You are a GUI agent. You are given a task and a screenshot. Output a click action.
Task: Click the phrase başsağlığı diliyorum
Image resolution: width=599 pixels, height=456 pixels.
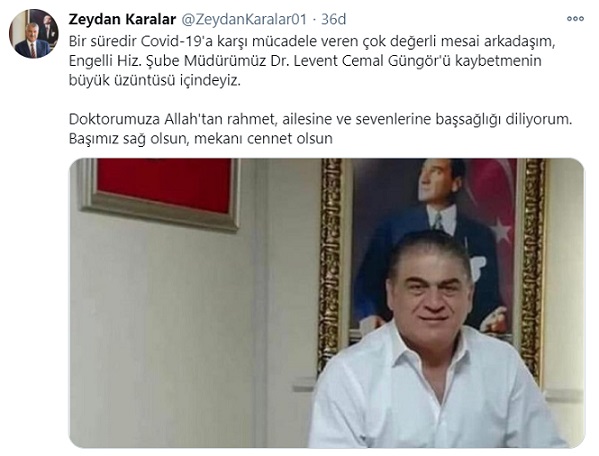(x=504, y=119)
